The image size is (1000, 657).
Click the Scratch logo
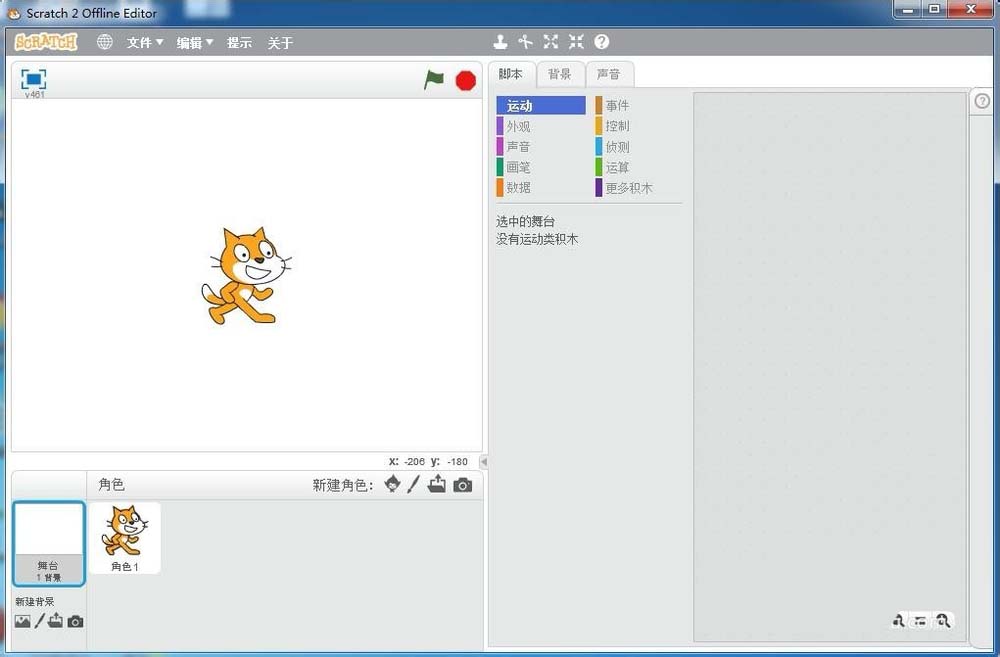click(46, 42)
